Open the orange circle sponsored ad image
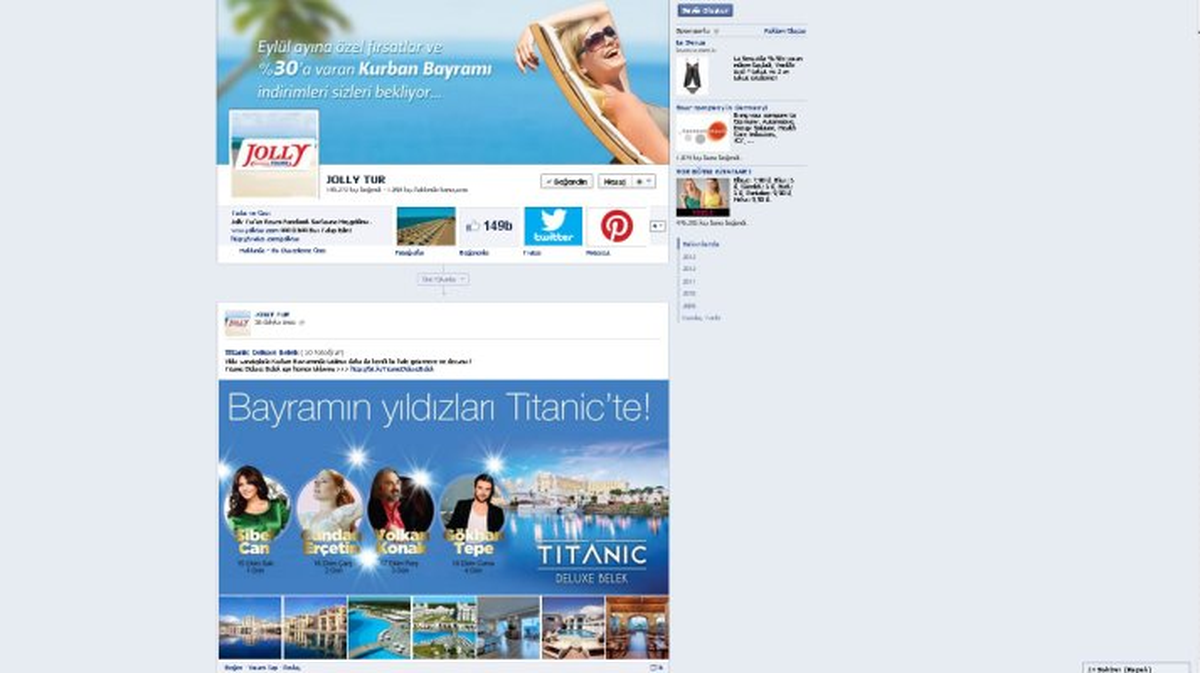The width and height of the screenshot is (1200, 673). (703, 131)
